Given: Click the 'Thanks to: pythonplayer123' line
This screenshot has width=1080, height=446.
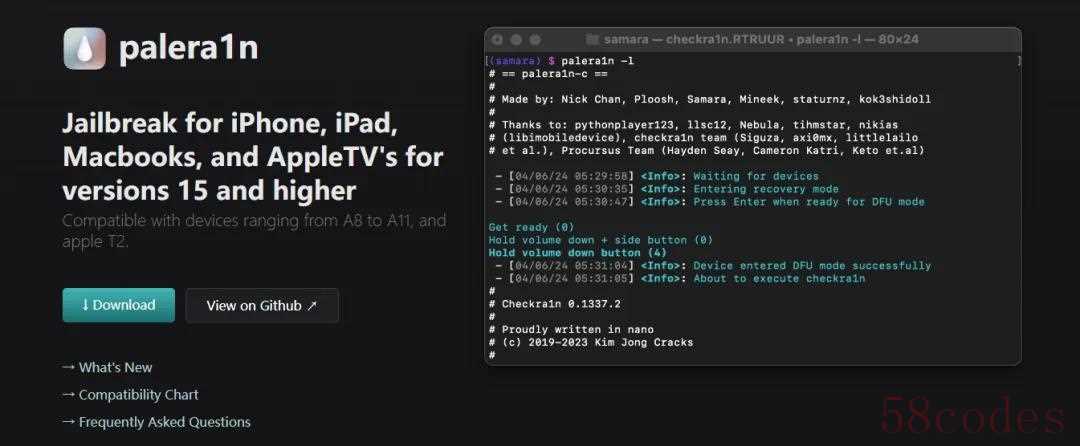Looking at the screenshot, I should (x=693, y=125).
